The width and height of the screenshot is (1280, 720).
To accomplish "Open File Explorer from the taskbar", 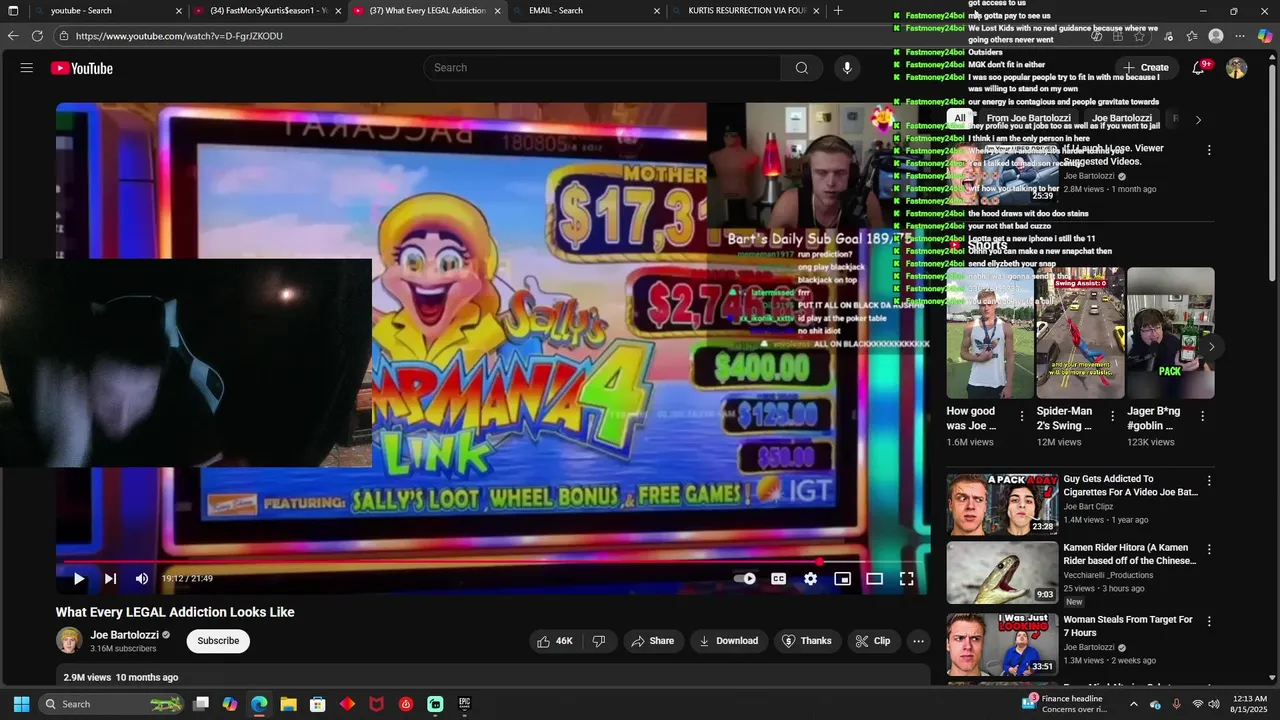I will 288,704.
